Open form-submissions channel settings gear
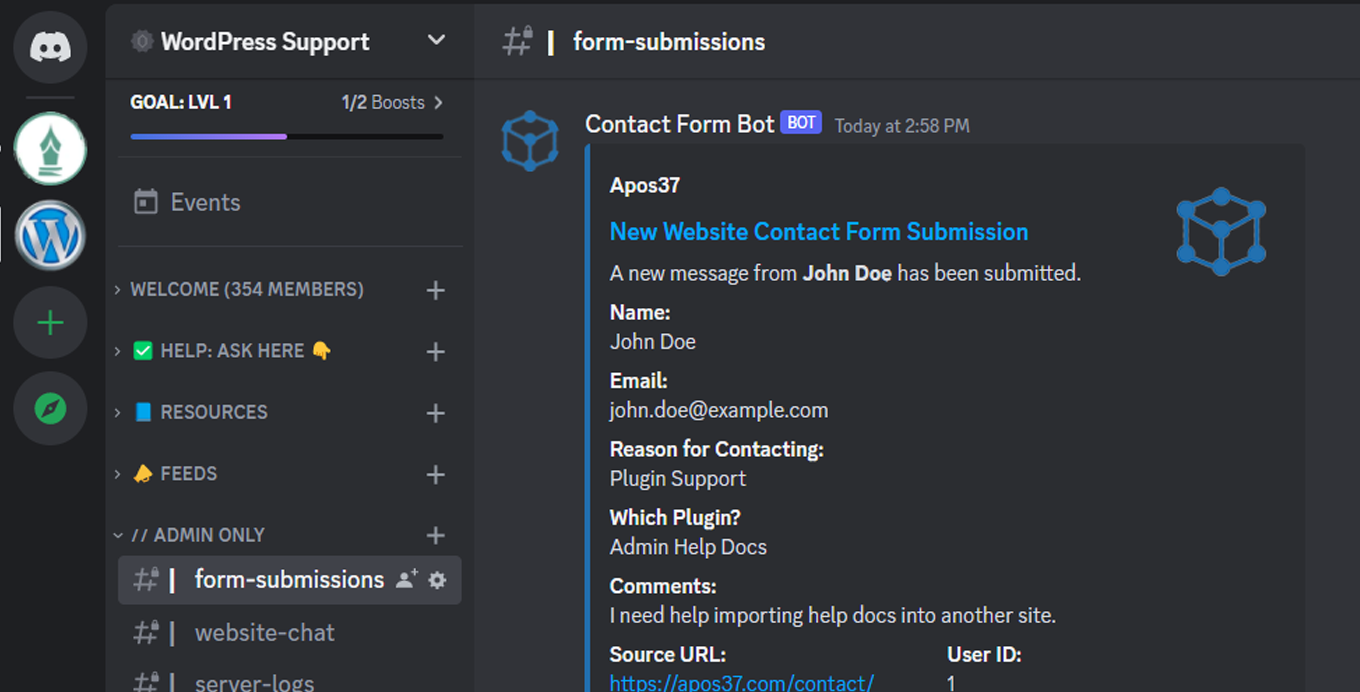Viewport: 1360px width, 692px height. click(437, 580)
